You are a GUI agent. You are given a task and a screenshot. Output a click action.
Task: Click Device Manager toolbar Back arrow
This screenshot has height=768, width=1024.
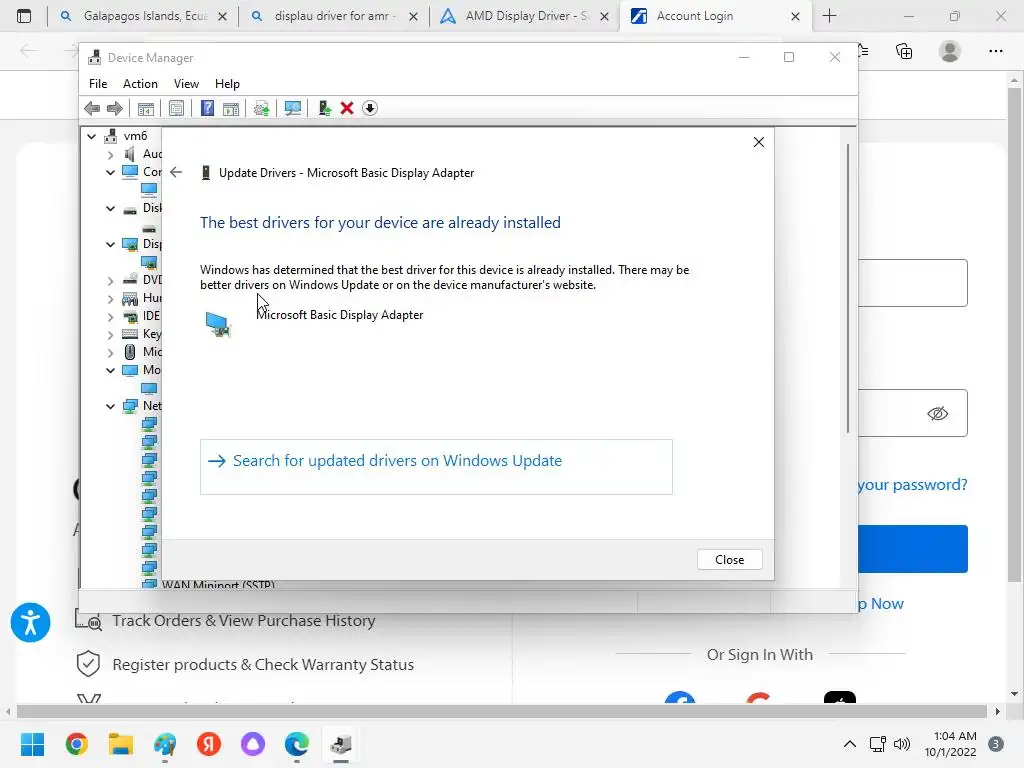(x=92, y=108)
